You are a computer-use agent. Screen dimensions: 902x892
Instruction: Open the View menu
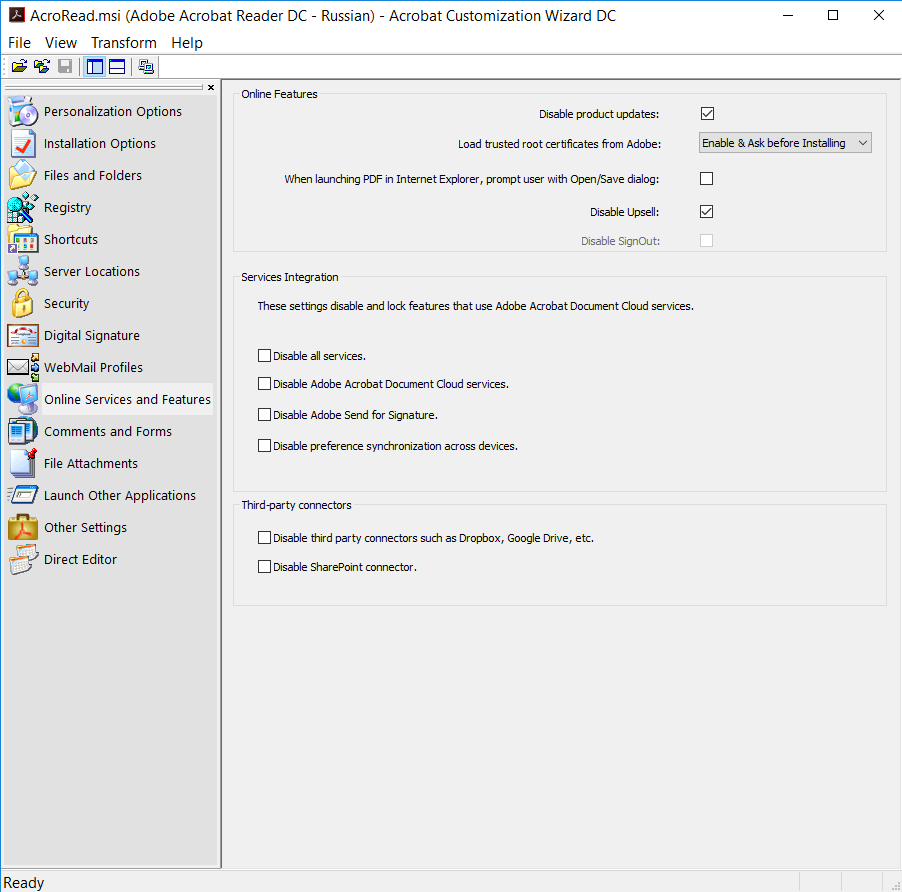pyautogui.click(x=61, y=43)
